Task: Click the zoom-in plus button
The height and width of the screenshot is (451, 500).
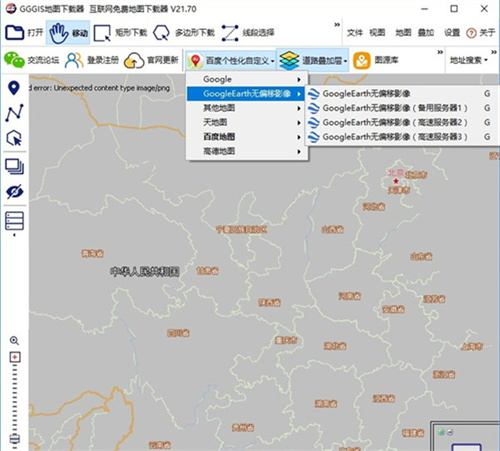Action: tap(15, 357)
